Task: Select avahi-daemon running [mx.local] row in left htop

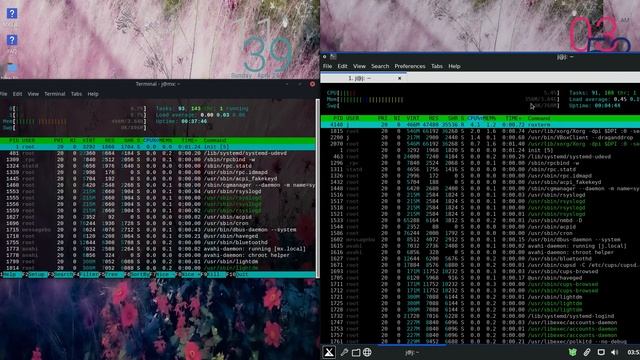Action: coord(158,249)
